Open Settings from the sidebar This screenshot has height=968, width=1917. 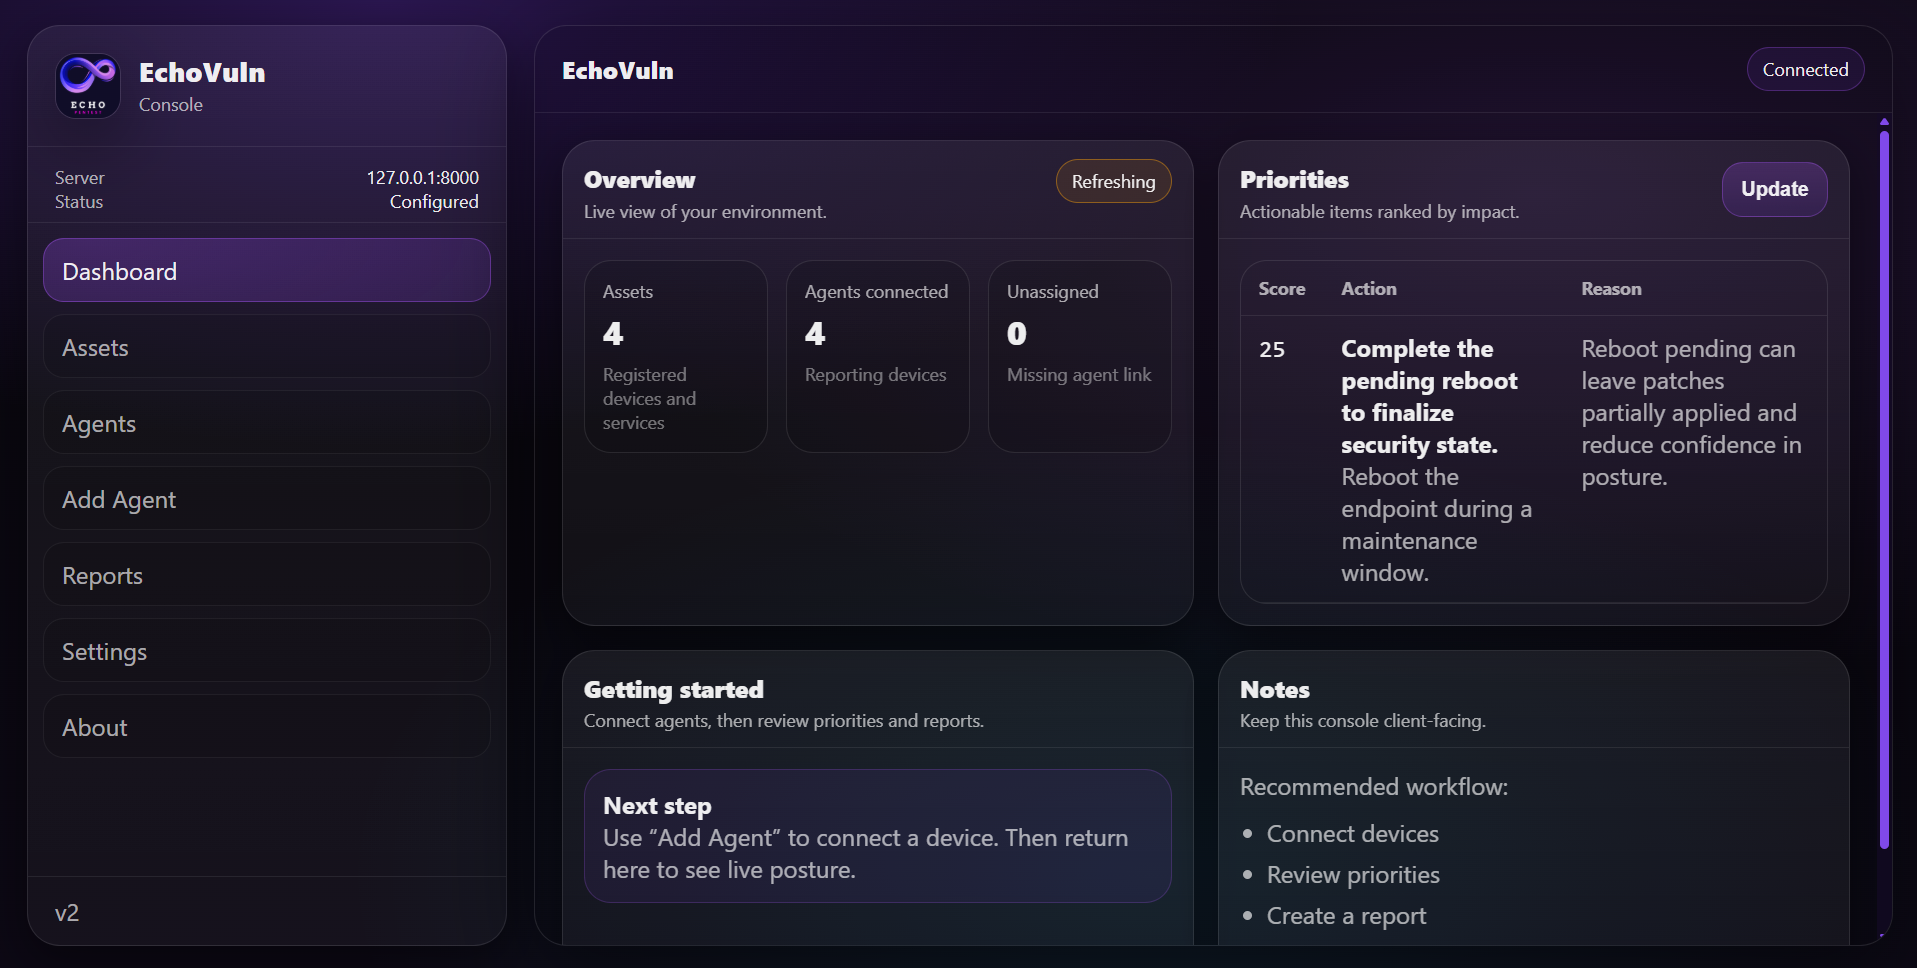pos(266,650)
